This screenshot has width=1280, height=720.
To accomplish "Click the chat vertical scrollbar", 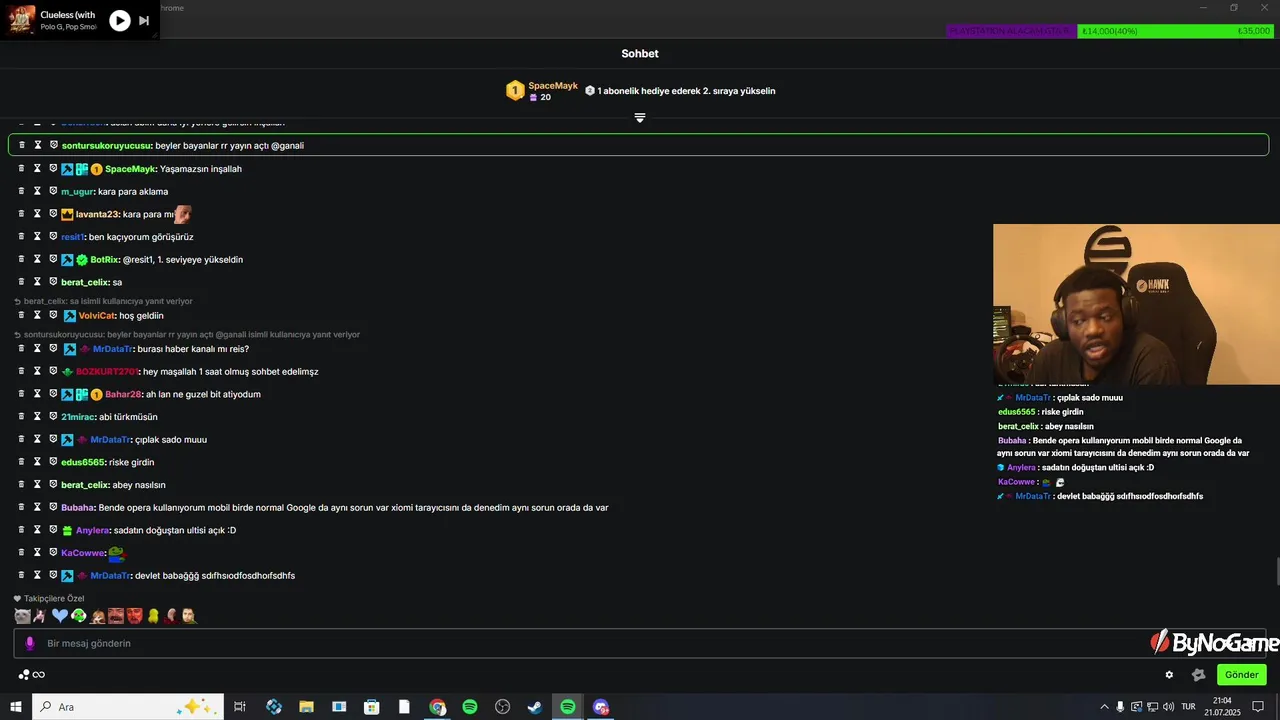I will [1277, 572].
